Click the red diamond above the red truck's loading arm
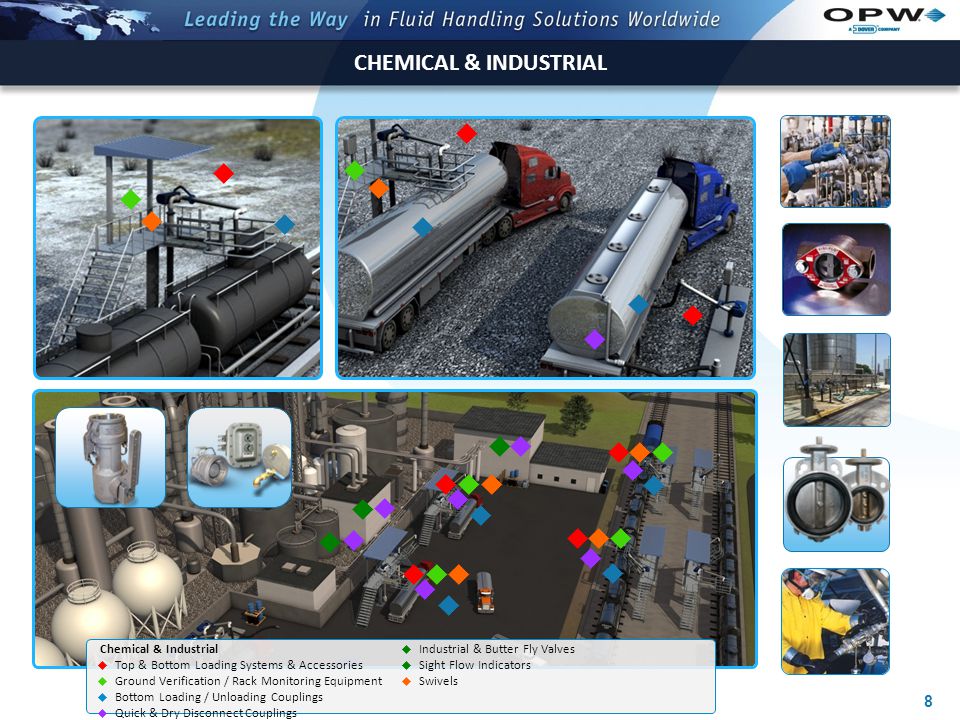The width and height of the screenshot is (960, 720). tap(467, 133)
